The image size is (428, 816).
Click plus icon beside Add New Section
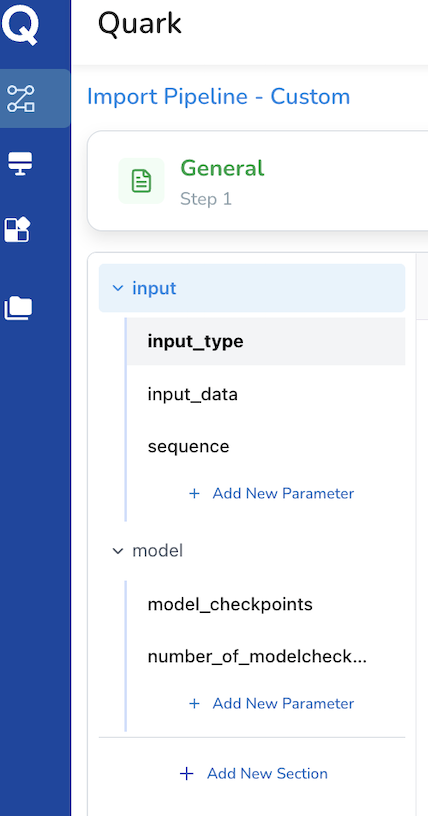(x=186, y=774)
